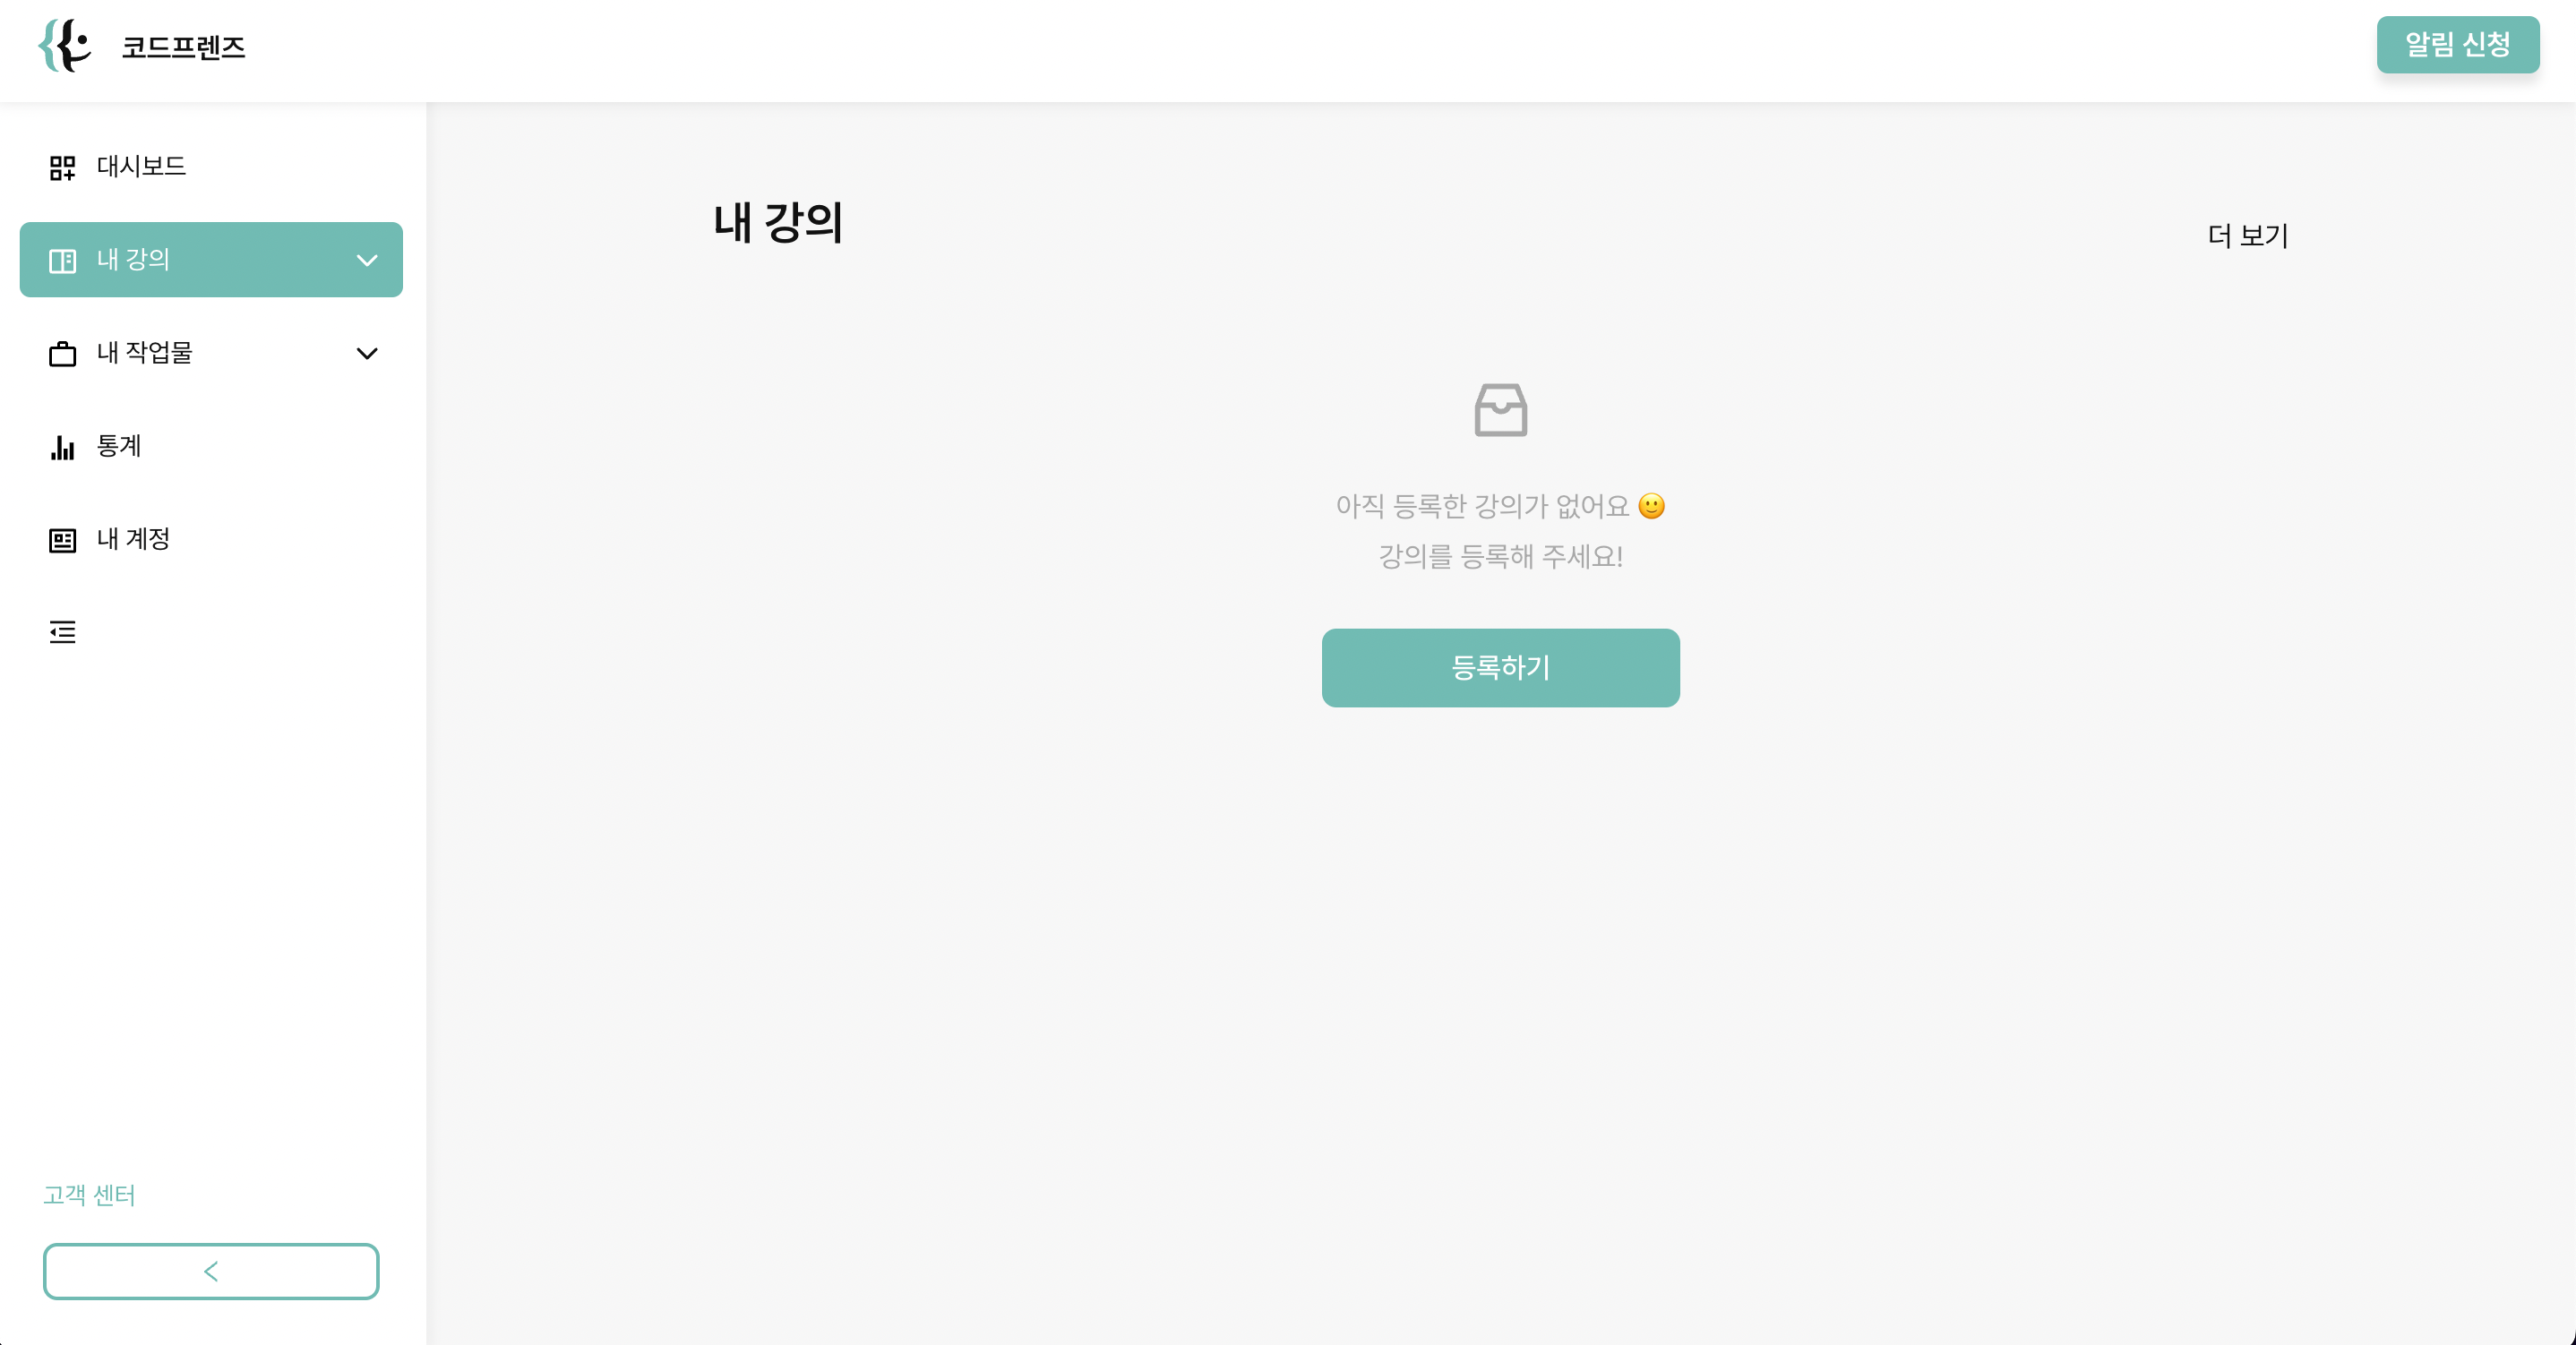Click the indent-collapse menu icon in sidebar

(62, 632)
